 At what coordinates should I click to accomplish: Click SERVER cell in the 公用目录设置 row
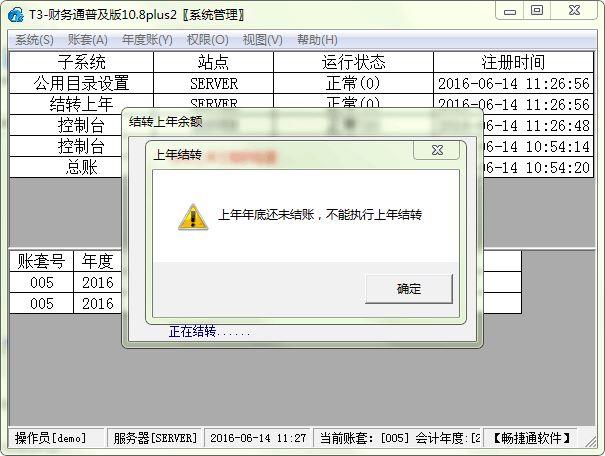tap(213, 83)
